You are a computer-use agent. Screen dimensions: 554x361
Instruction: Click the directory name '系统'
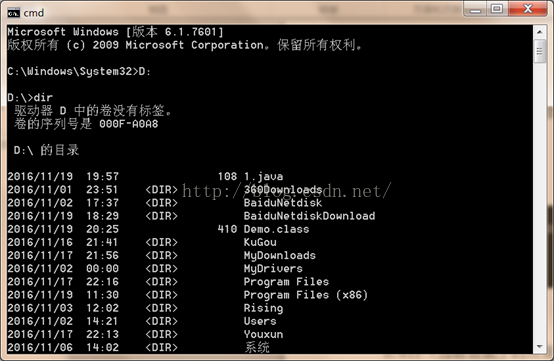click(257, 347)
